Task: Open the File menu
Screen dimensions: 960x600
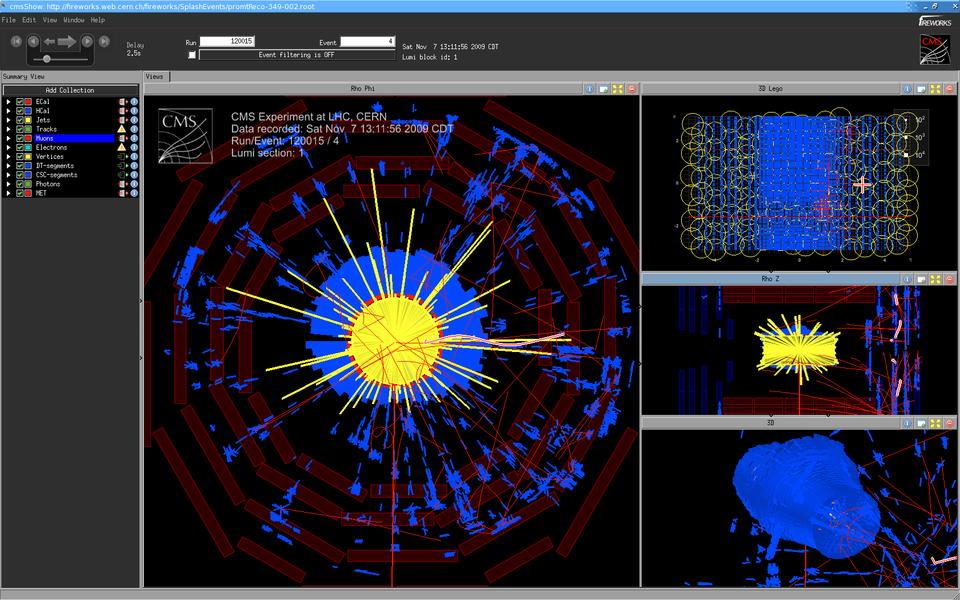Action: (8, 20)
